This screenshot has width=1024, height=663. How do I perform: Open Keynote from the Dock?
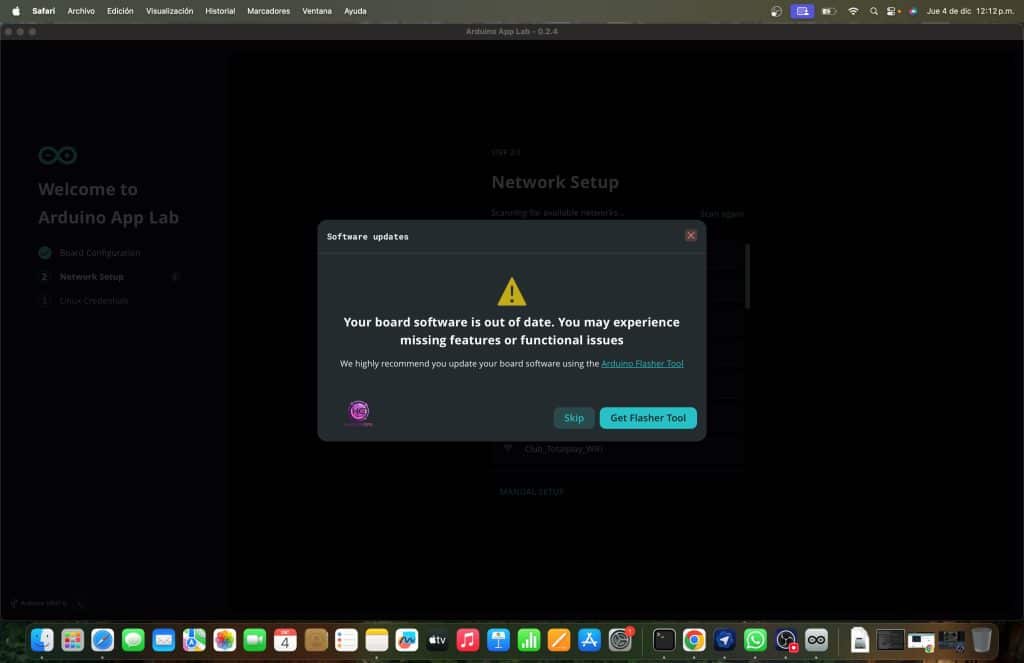point(498,640)
